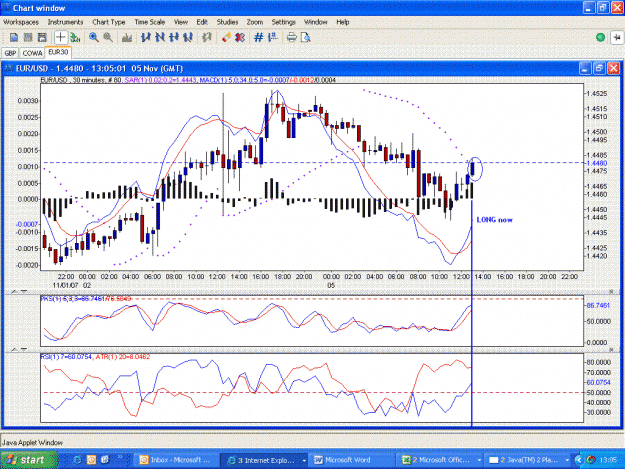Click the 60.0754 RSI value label
Viewport: 625px width, 469px height.
598,382
